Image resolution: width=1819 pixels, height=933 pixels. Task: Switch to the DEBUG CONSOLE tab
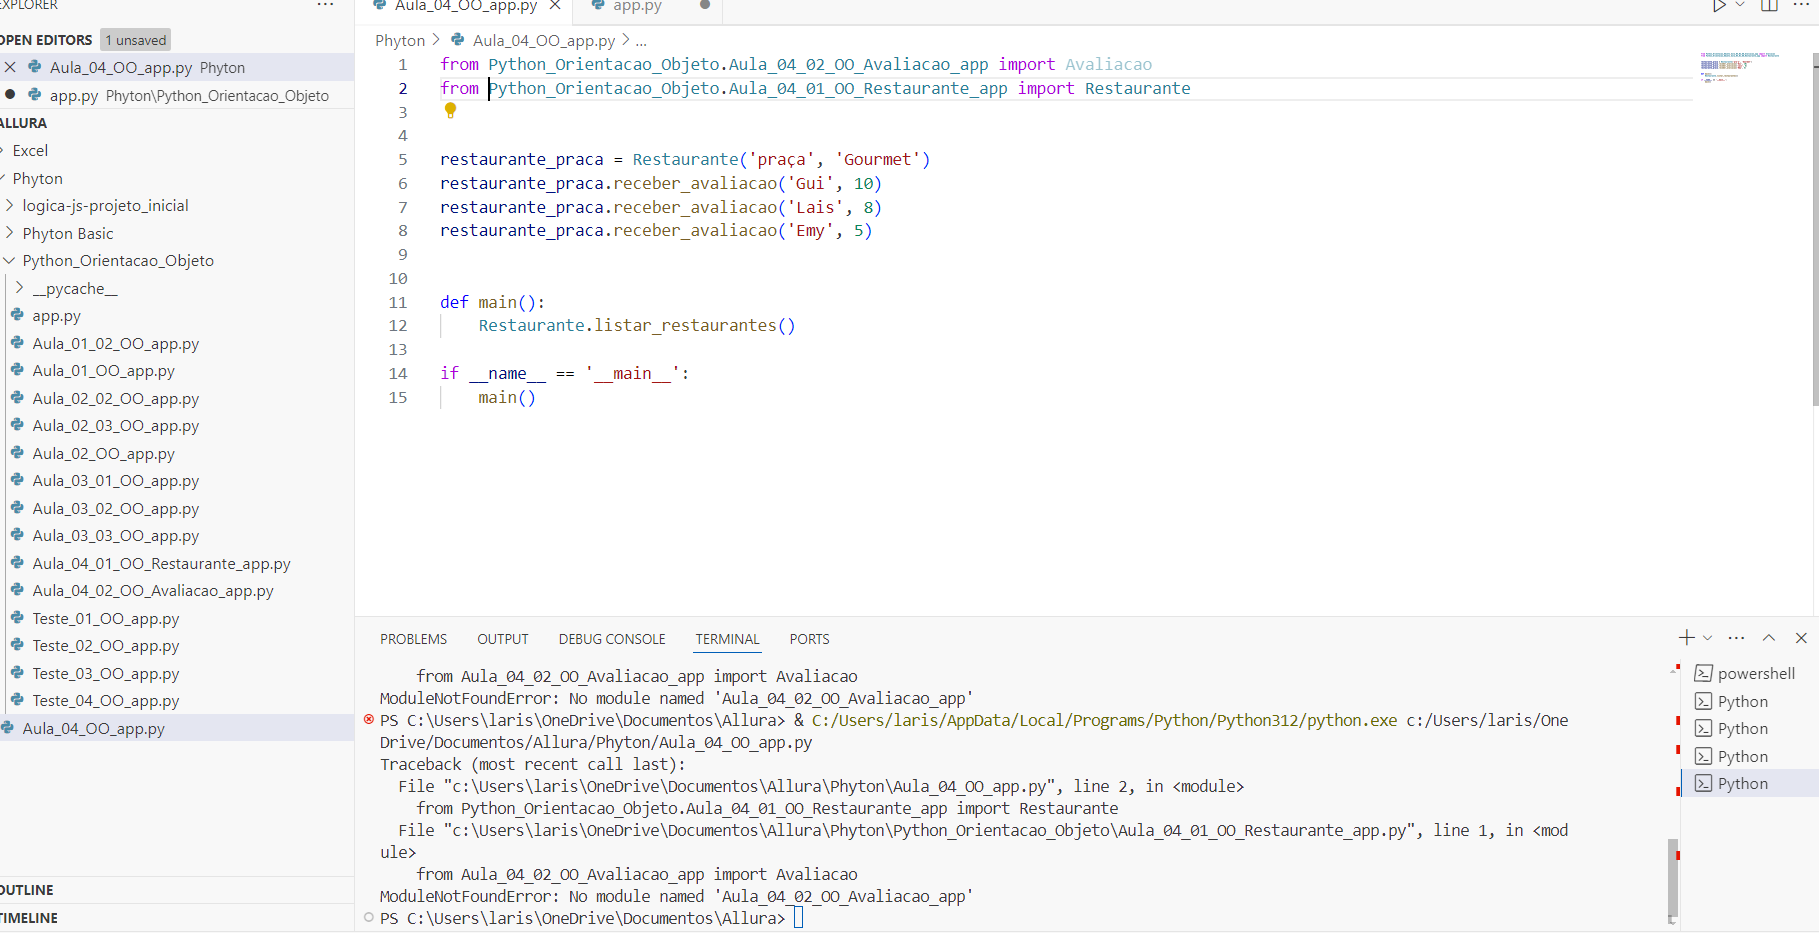(612, 639)
